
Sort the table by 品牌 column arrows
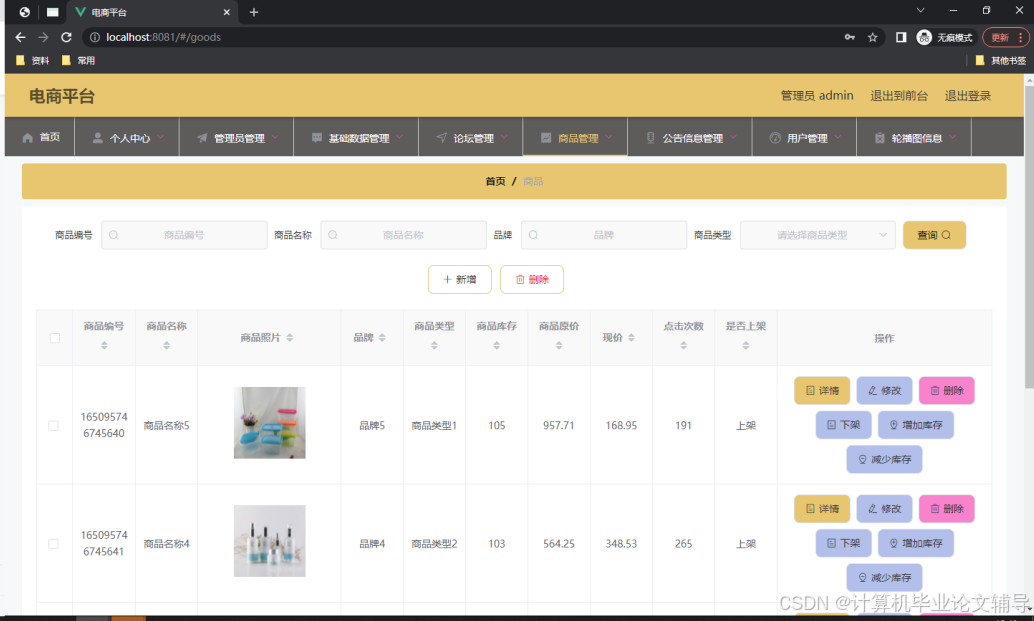point(382,338)
